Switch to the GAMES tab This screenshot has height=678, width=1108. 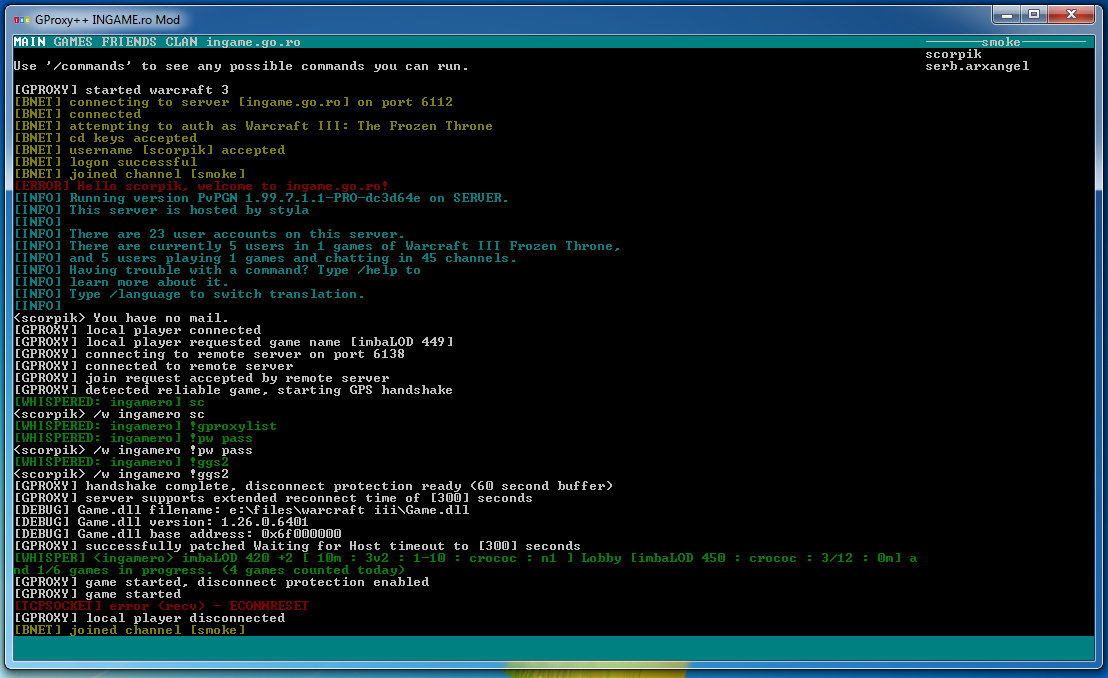point(73,42)
